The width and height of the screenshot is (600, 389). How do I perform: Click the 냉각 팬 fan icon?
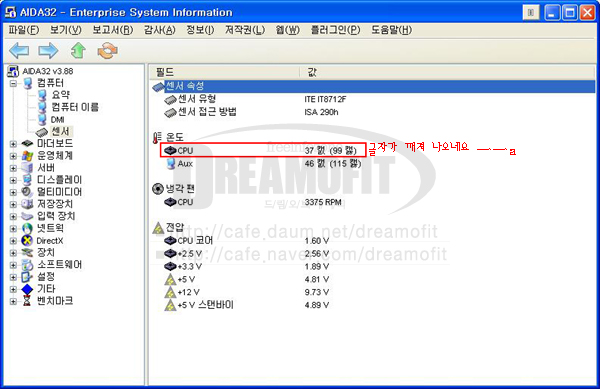coord(158,189)
